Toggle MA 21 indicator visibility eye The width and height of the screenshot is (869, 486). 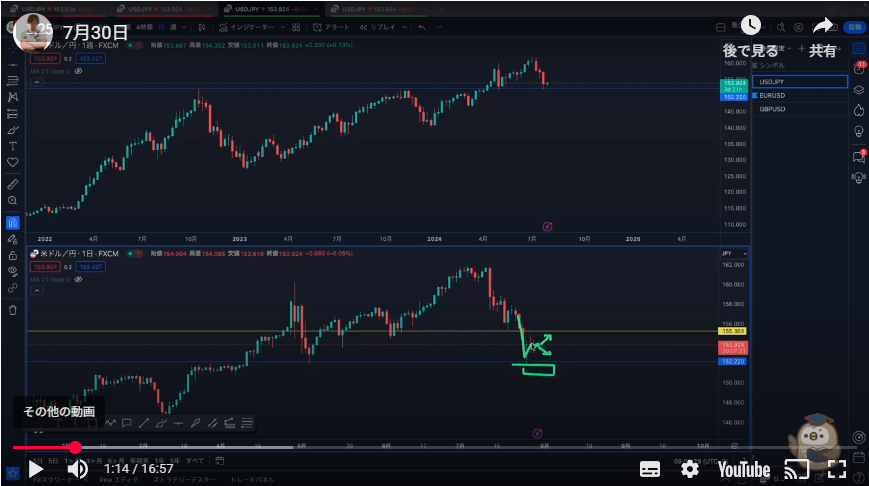click(x=78, y=72)
